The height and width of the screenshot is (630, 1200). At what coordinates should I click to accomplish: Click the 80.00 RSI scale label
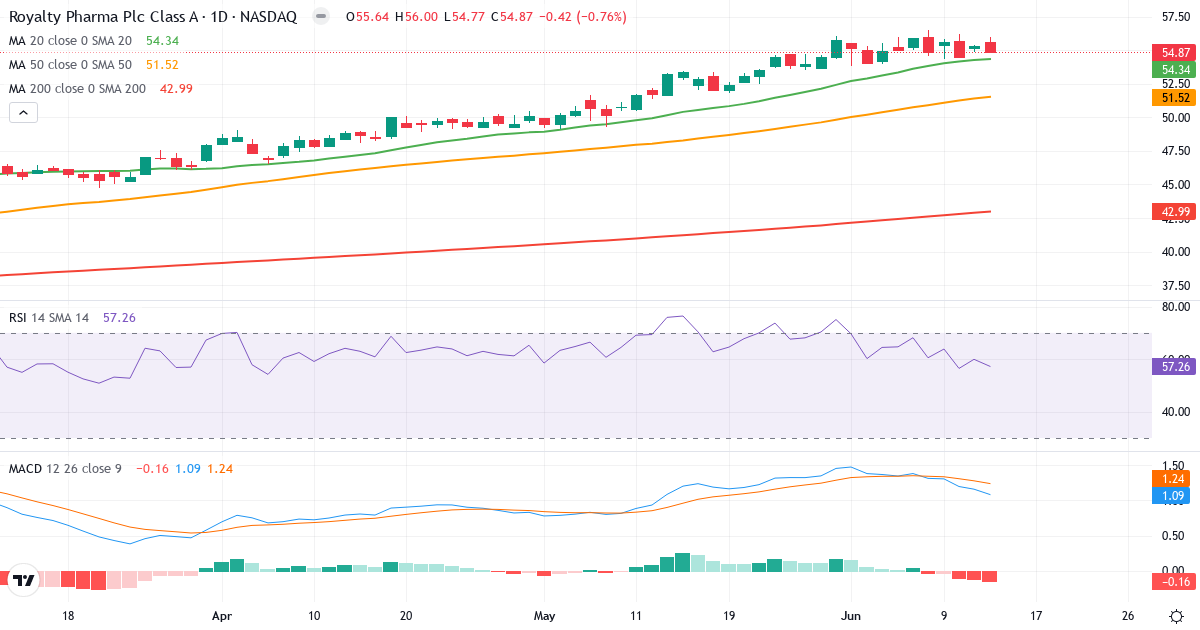coord(1176,307)
